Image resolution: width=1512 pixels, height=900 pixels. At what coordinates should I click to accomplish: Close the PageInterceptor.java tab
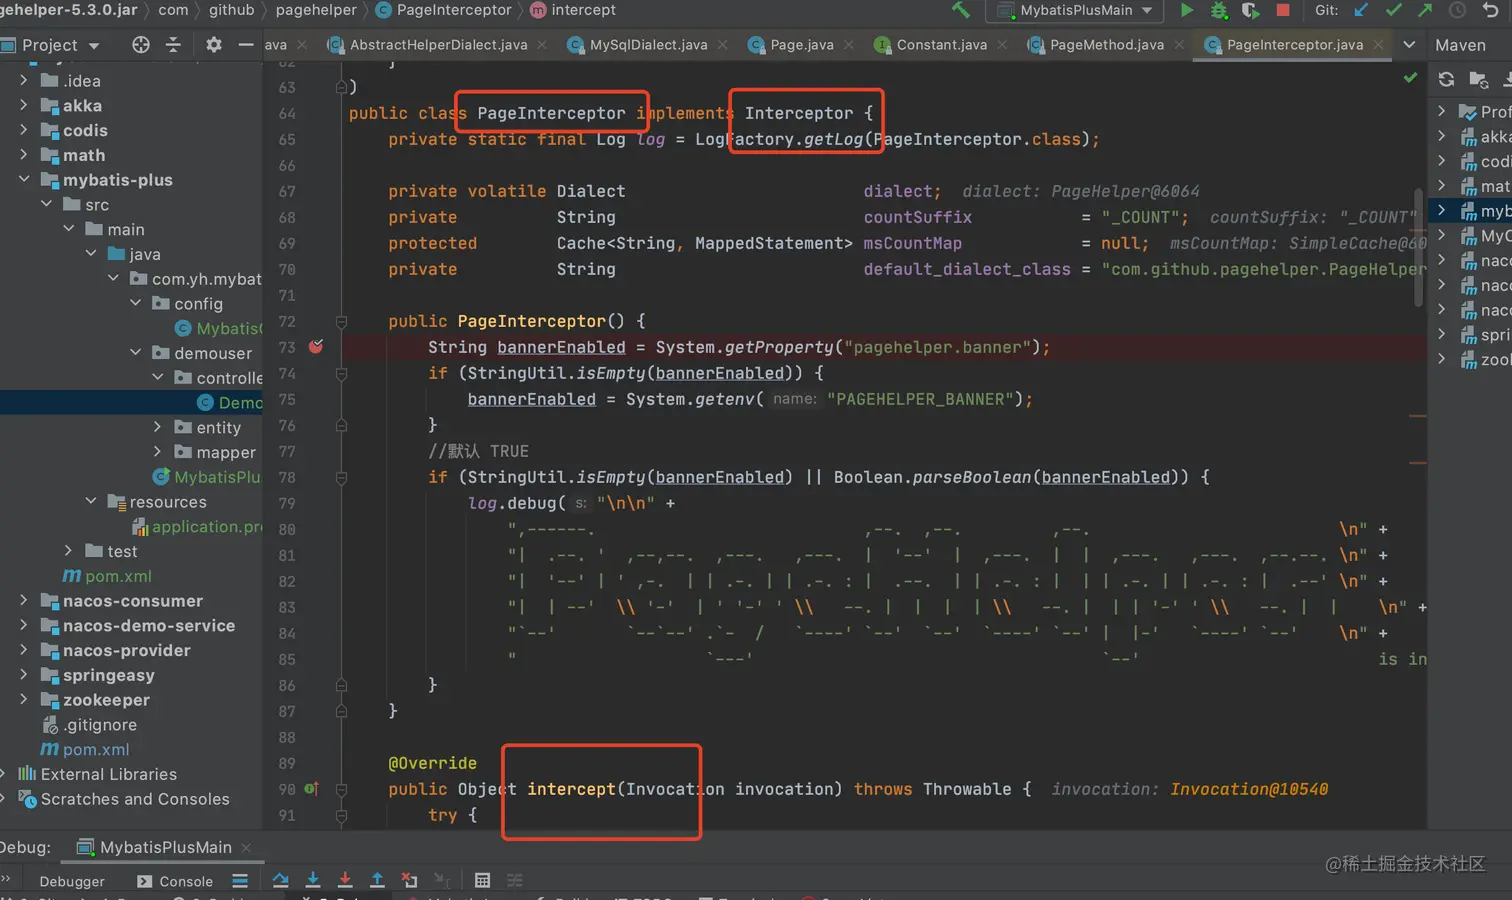pos(1378,45)
